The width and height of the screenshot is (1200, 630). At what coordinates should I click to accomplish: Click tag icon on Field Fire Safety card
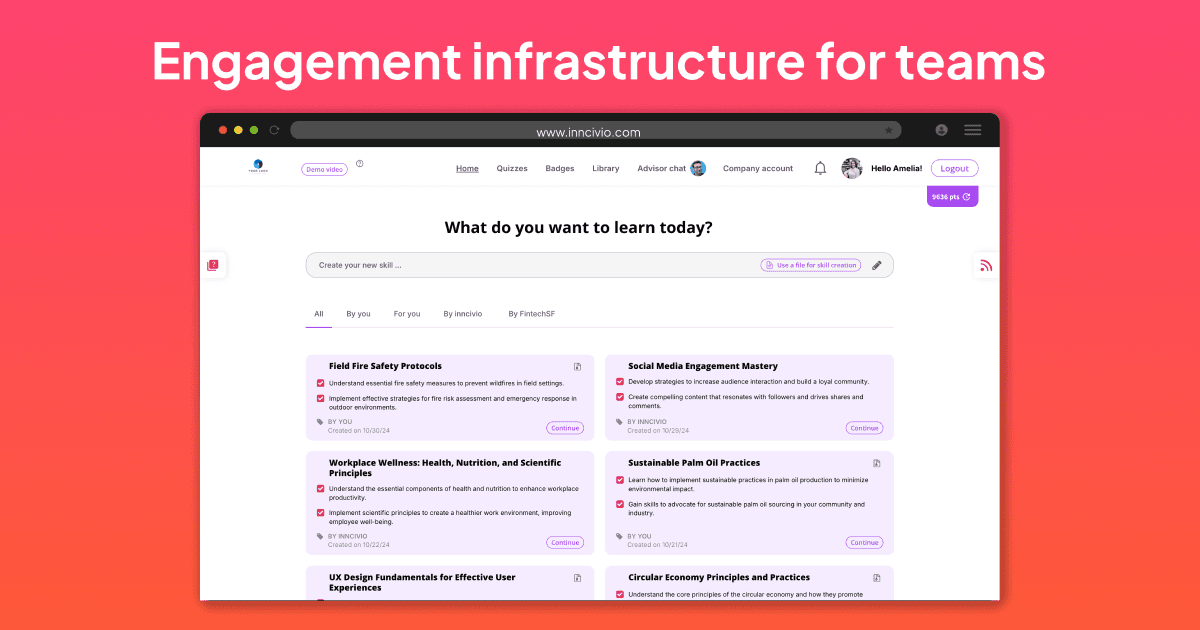[x=320, y=422]
